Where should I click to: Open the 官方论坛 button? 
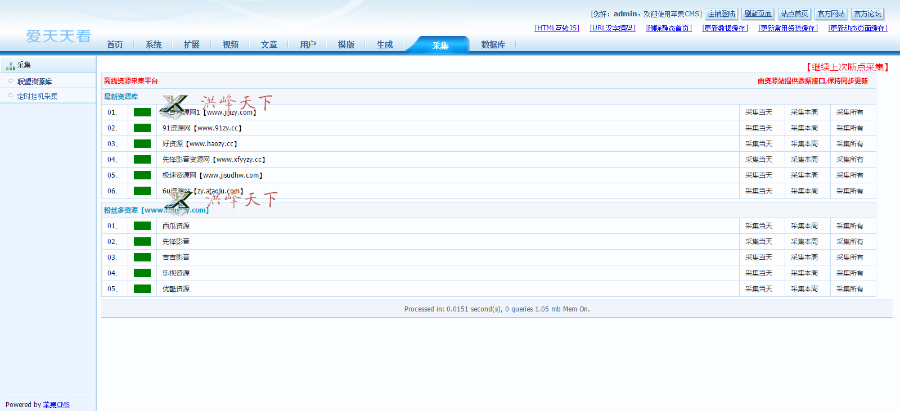point(867,14)
